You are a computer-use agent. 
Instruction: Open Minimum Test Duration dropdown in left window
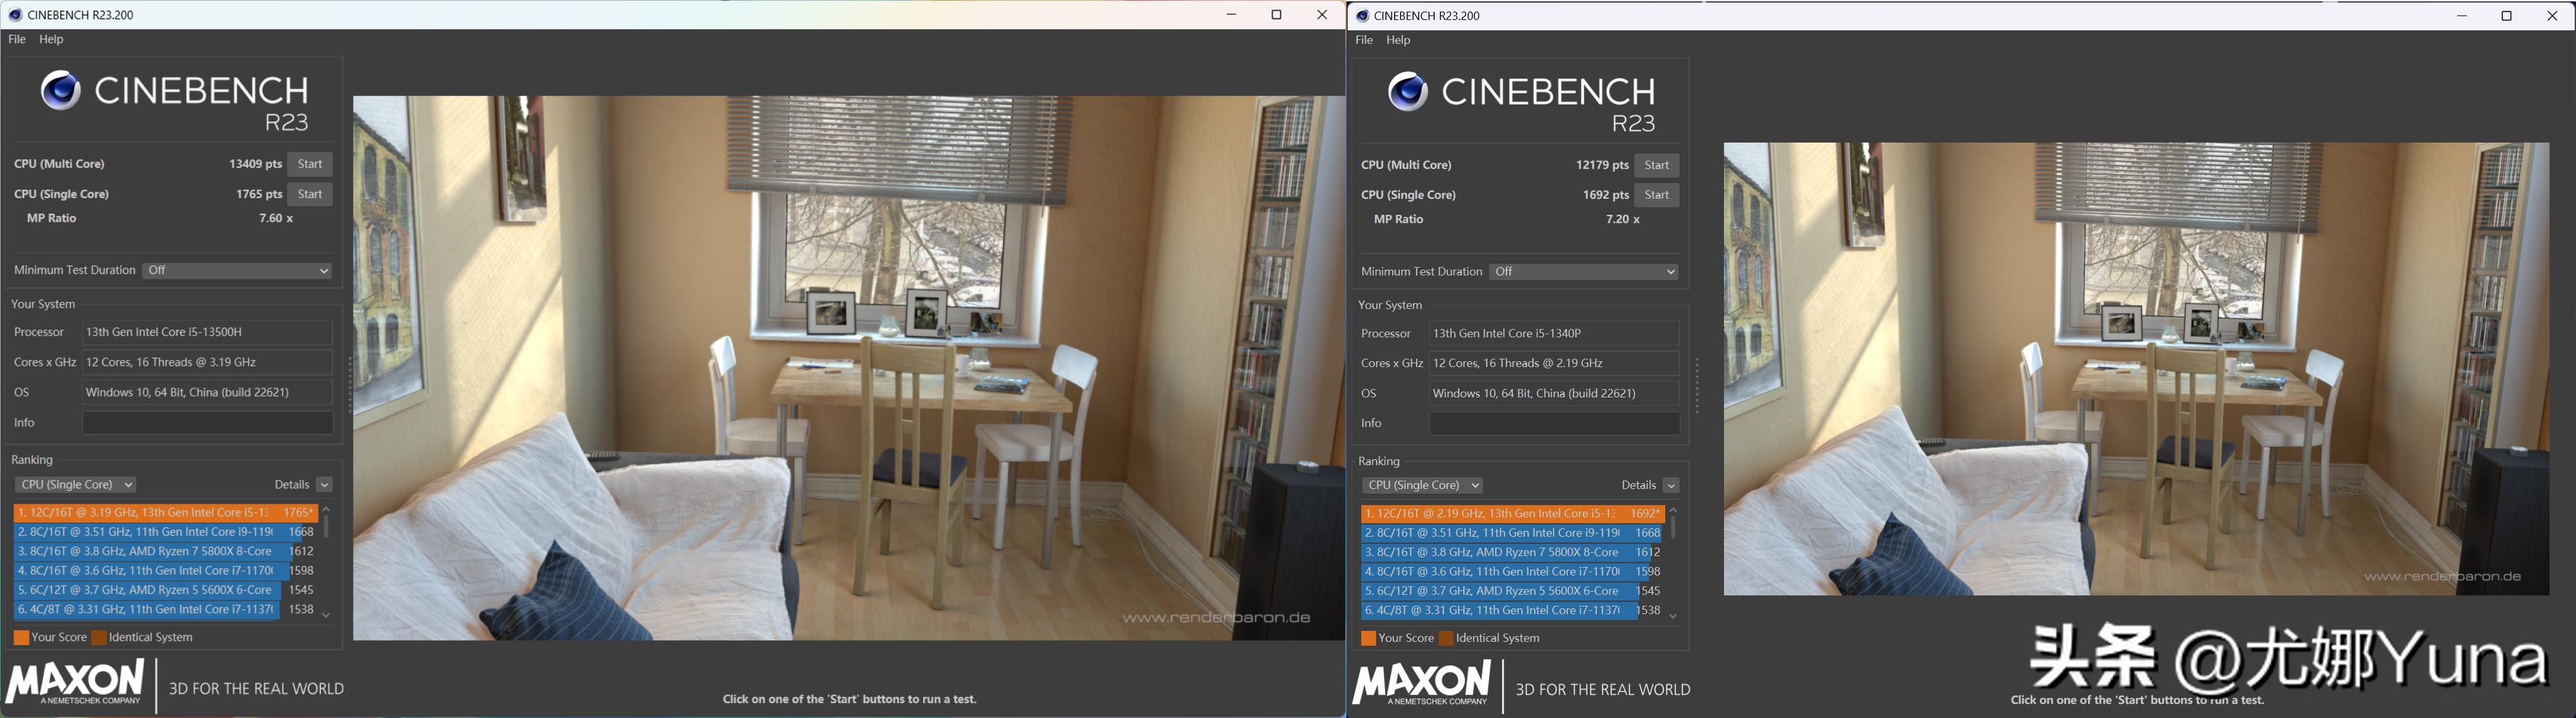[237, 271]
